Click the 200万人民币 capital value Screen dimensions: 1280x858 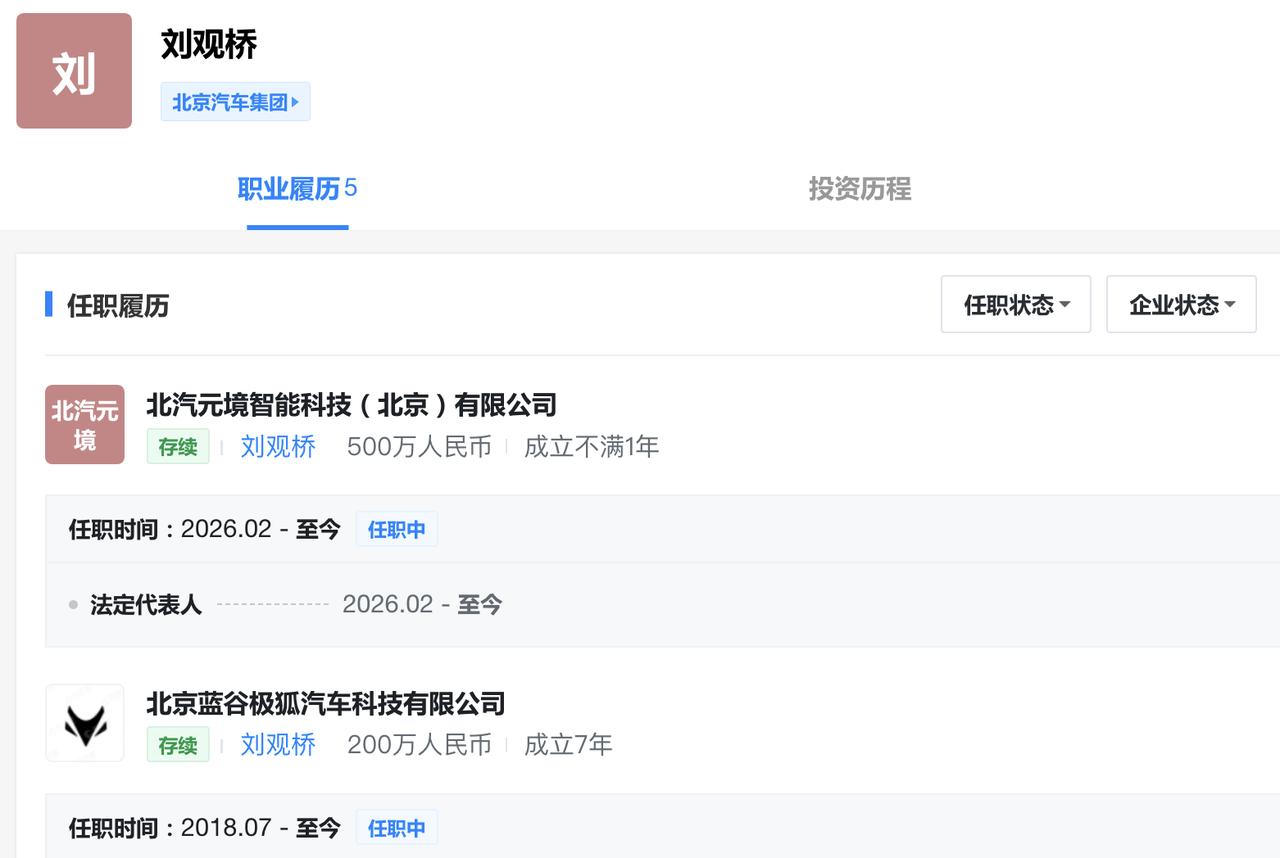pyautogui.click(x=419, y=745)
